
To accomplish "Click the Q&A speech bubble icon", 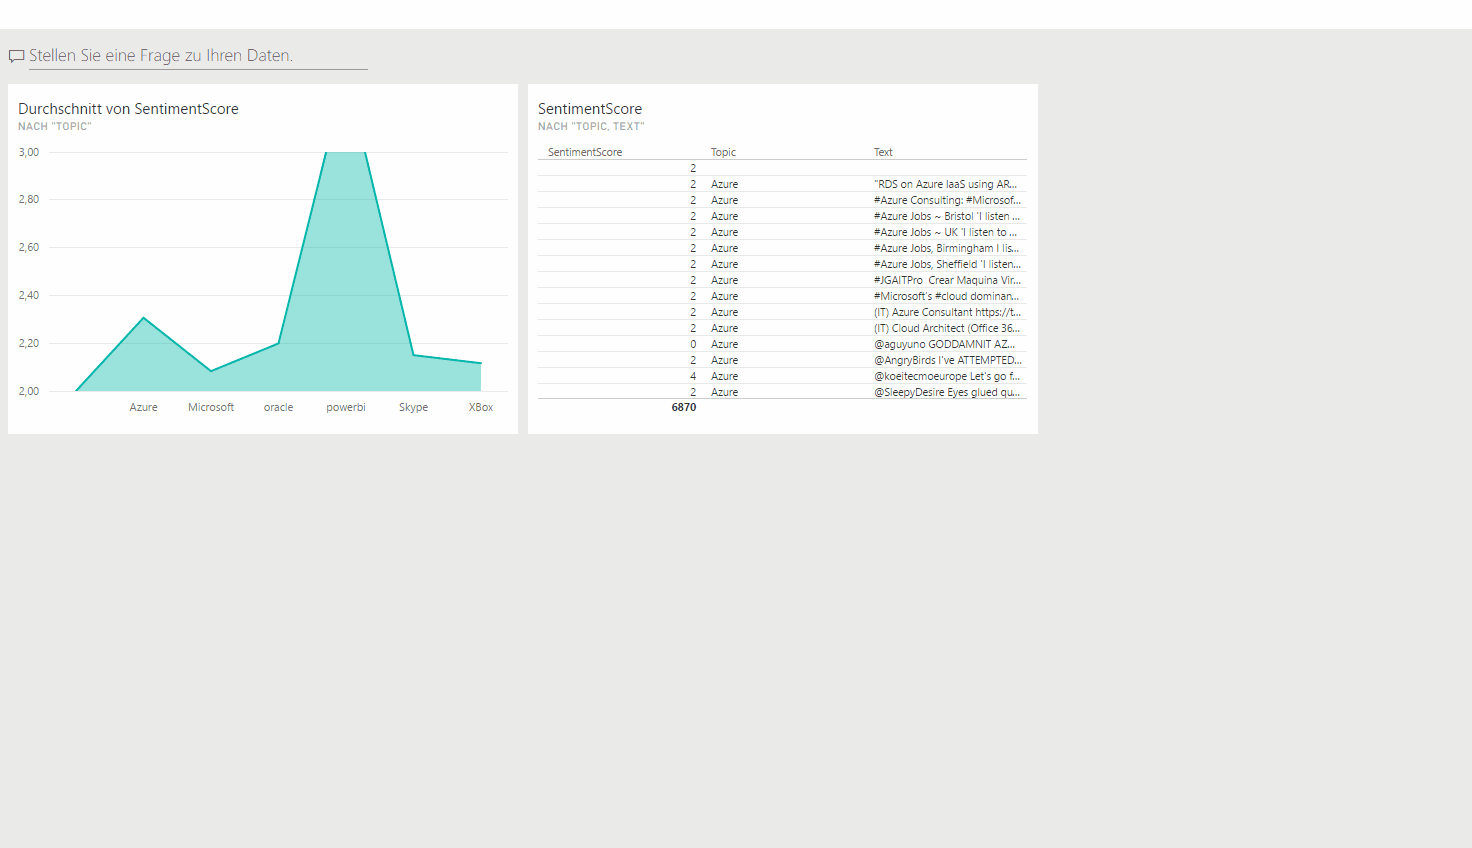I will coord(16,56).
